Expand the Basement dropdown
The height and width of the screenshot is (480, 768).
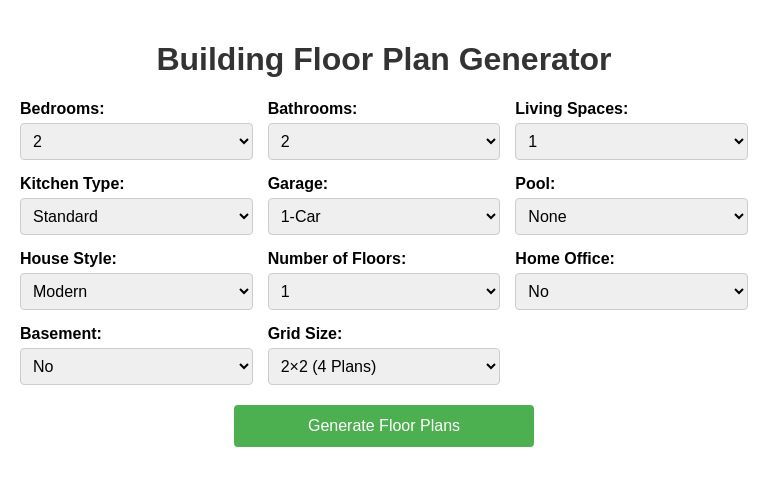click(136, 367)
